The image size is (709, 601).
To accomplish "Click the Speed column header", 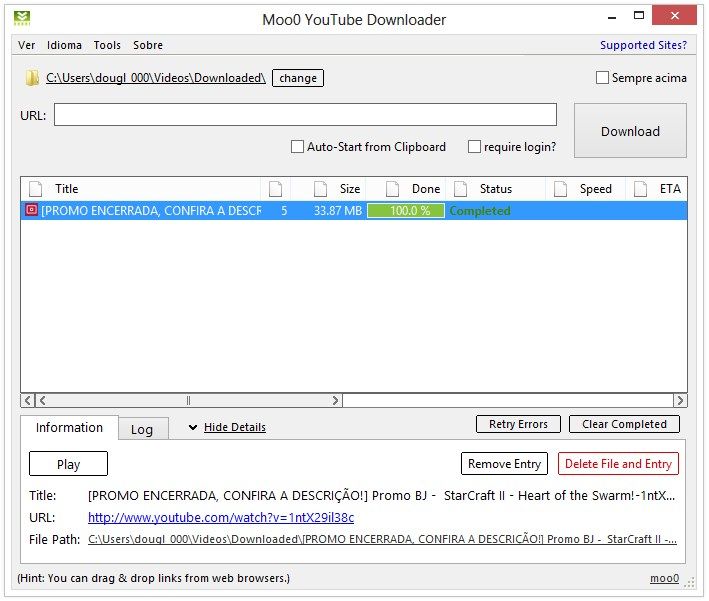I will coord(586,189).
